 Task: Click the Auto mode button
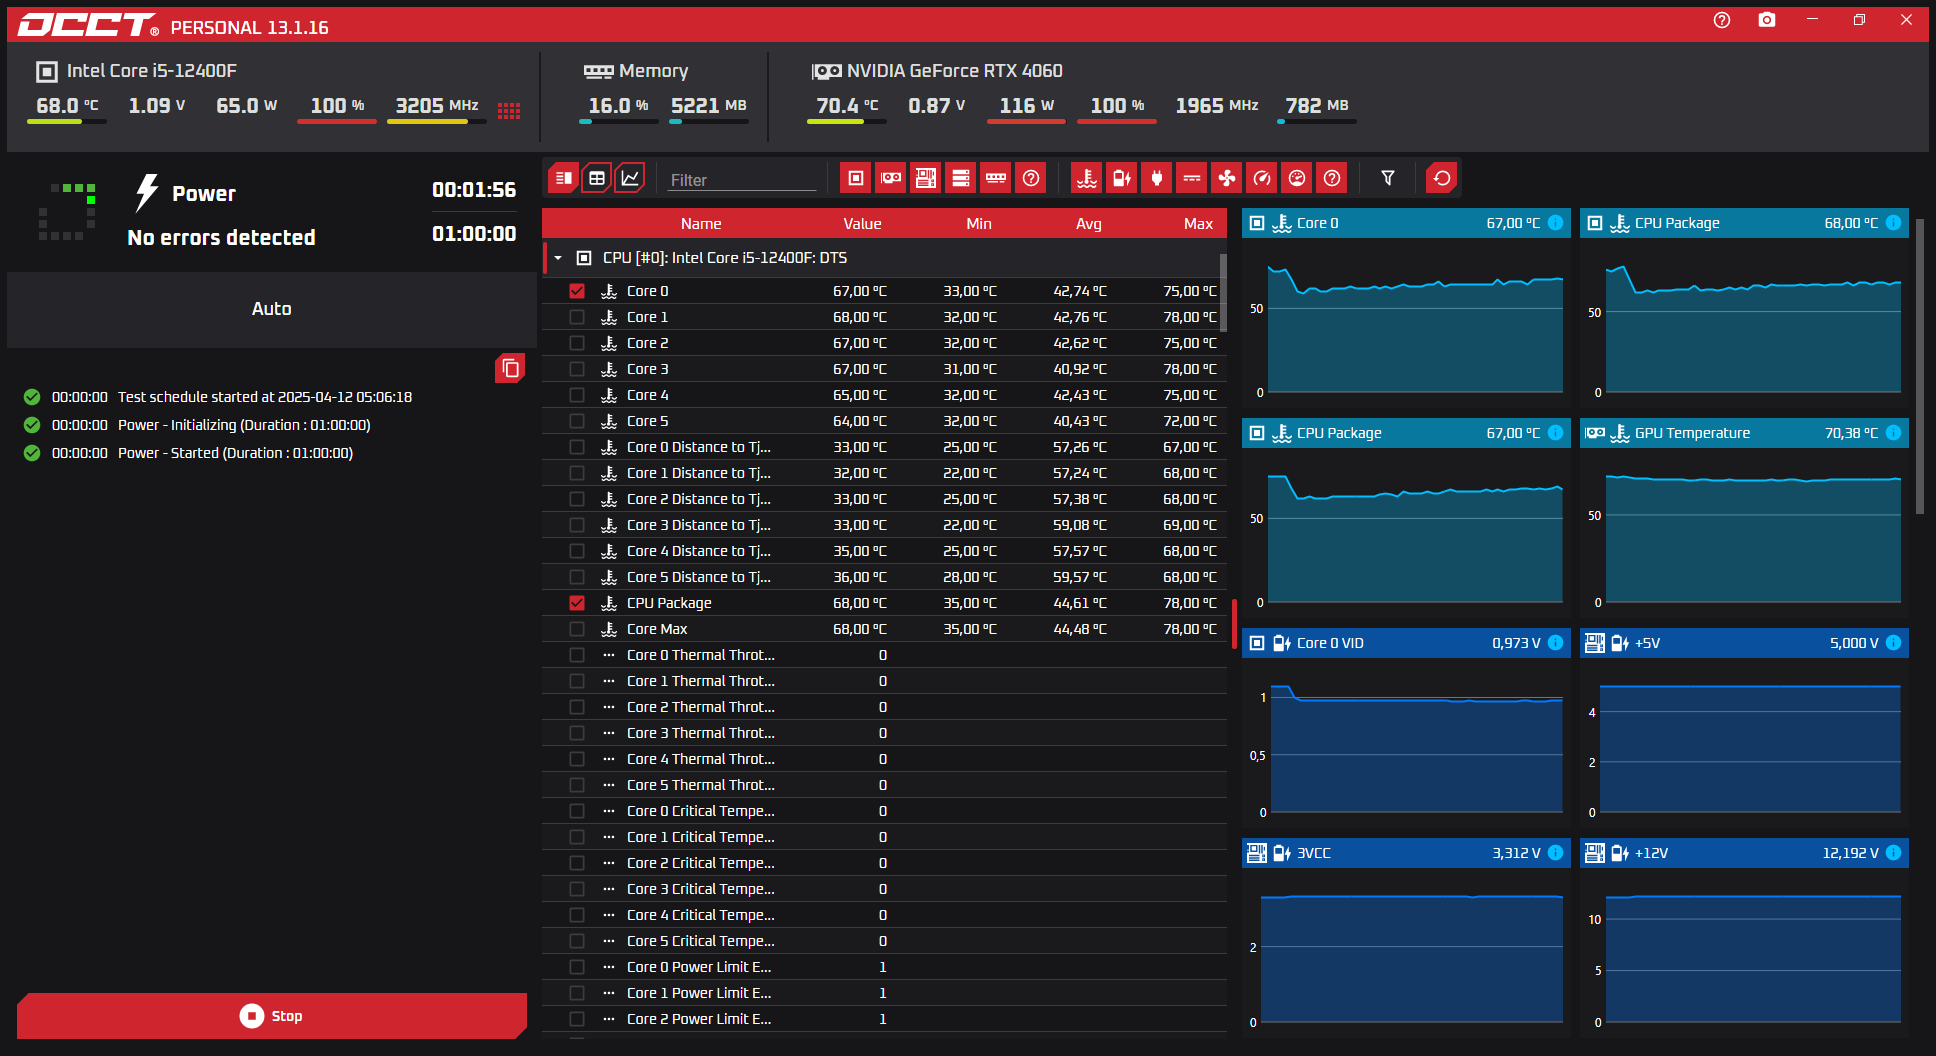click(x=271, y=309)
